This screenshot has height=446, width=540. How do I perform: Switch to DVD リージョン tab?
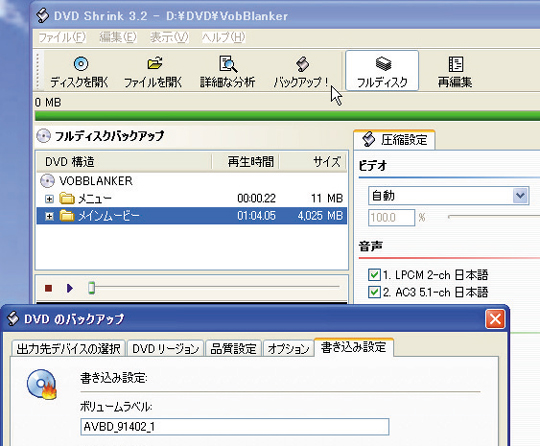[166, 349]
